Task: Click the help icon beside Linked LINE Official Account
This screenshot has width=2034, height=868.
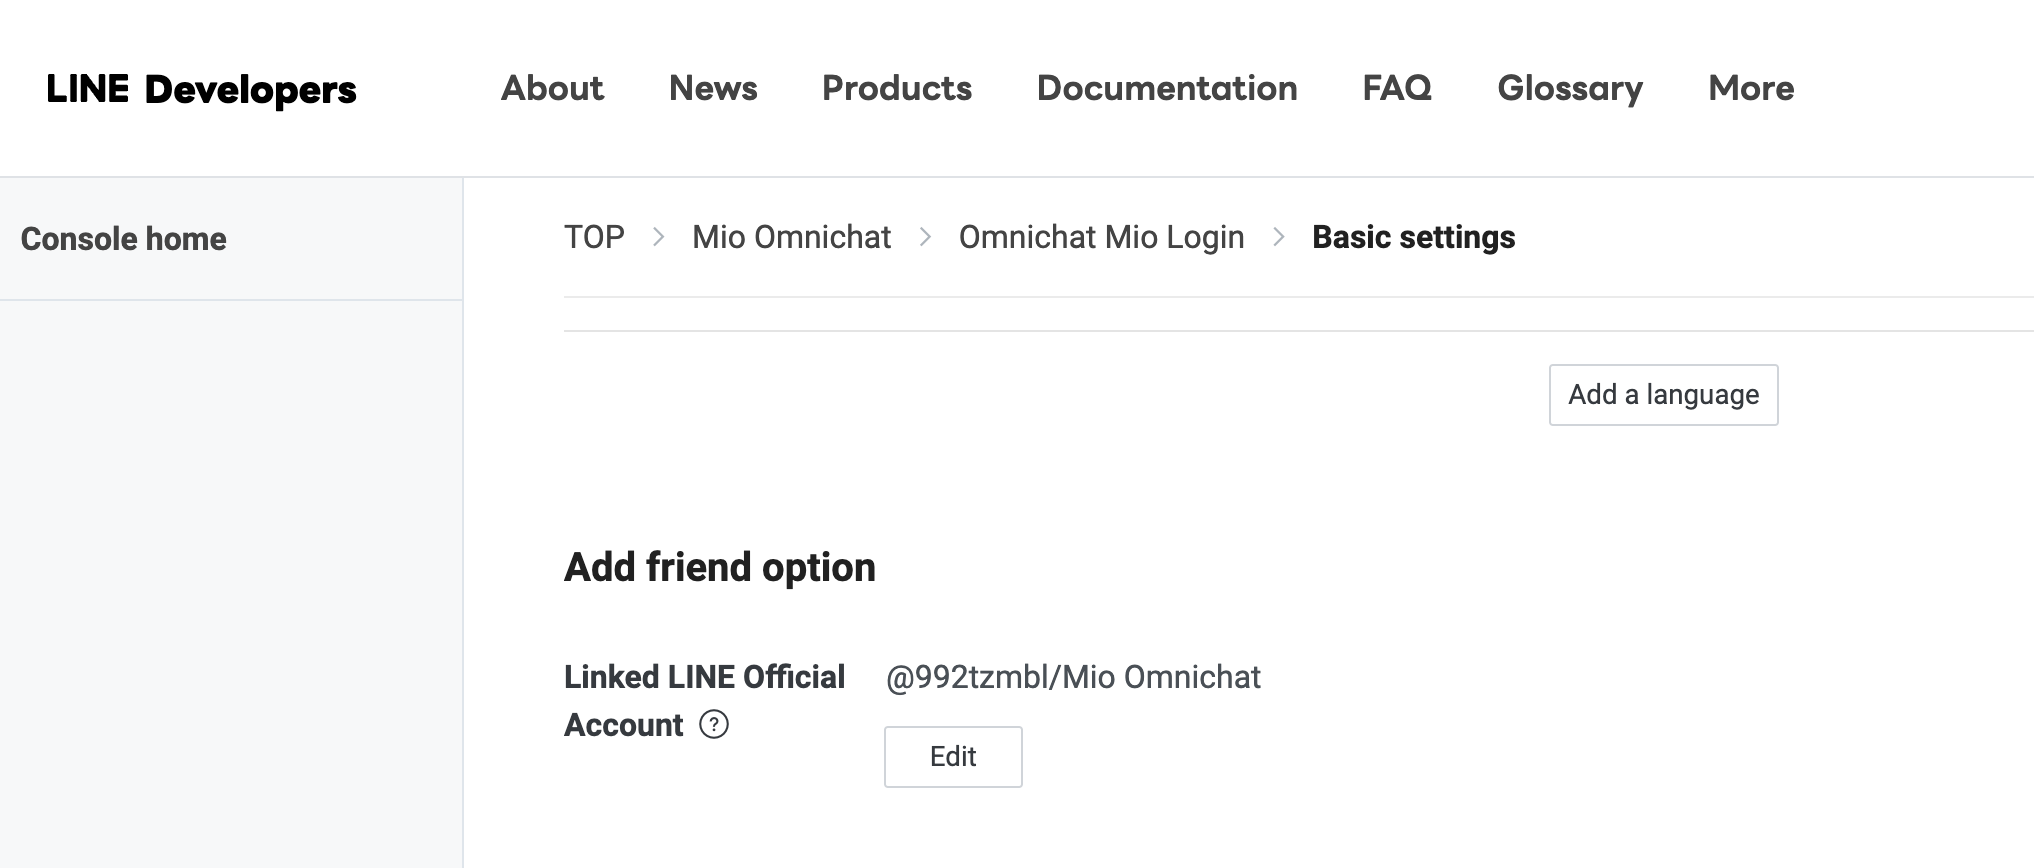Action: [714, 724]
